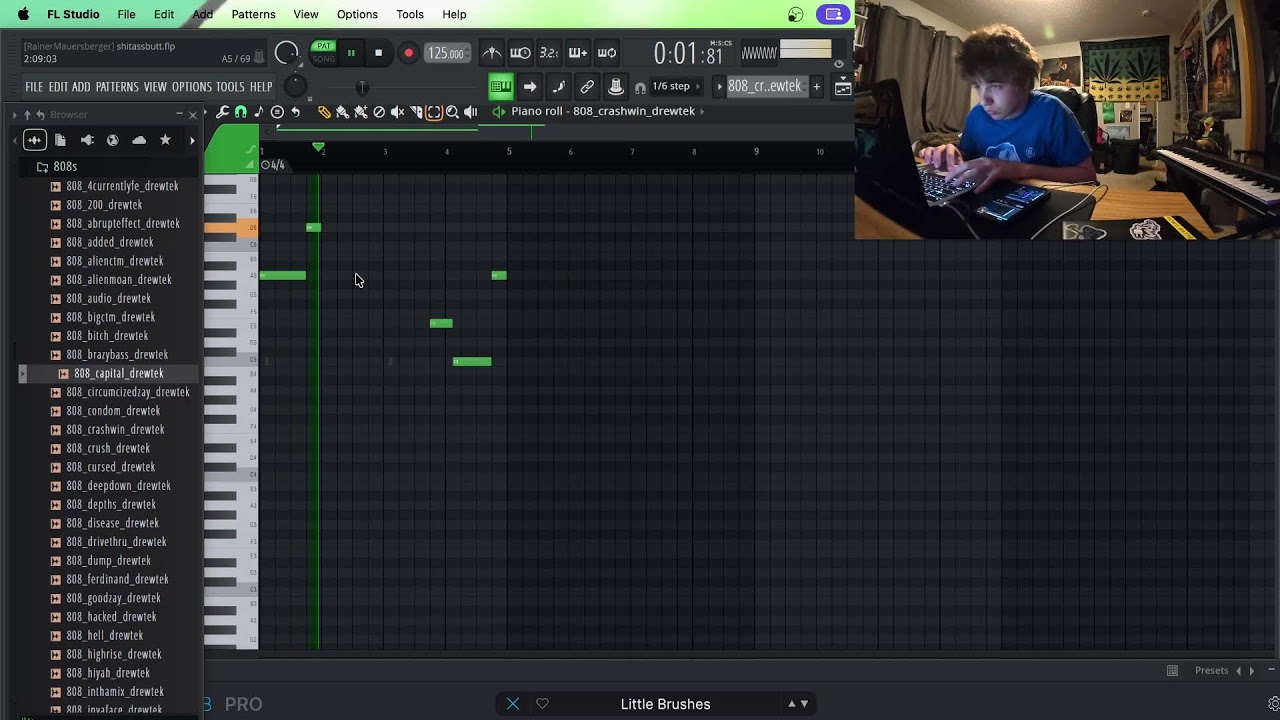The height and width of the screenshot is (720, 1280).
Task: Toggle loop recording icon
Action: pyautogui.click(x=607, y=53)
